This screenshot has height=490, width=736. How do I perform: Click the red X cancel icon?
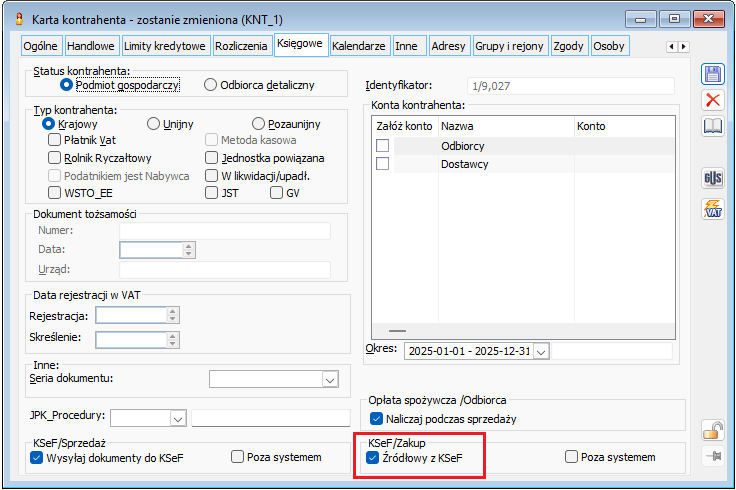pos(712,100)
